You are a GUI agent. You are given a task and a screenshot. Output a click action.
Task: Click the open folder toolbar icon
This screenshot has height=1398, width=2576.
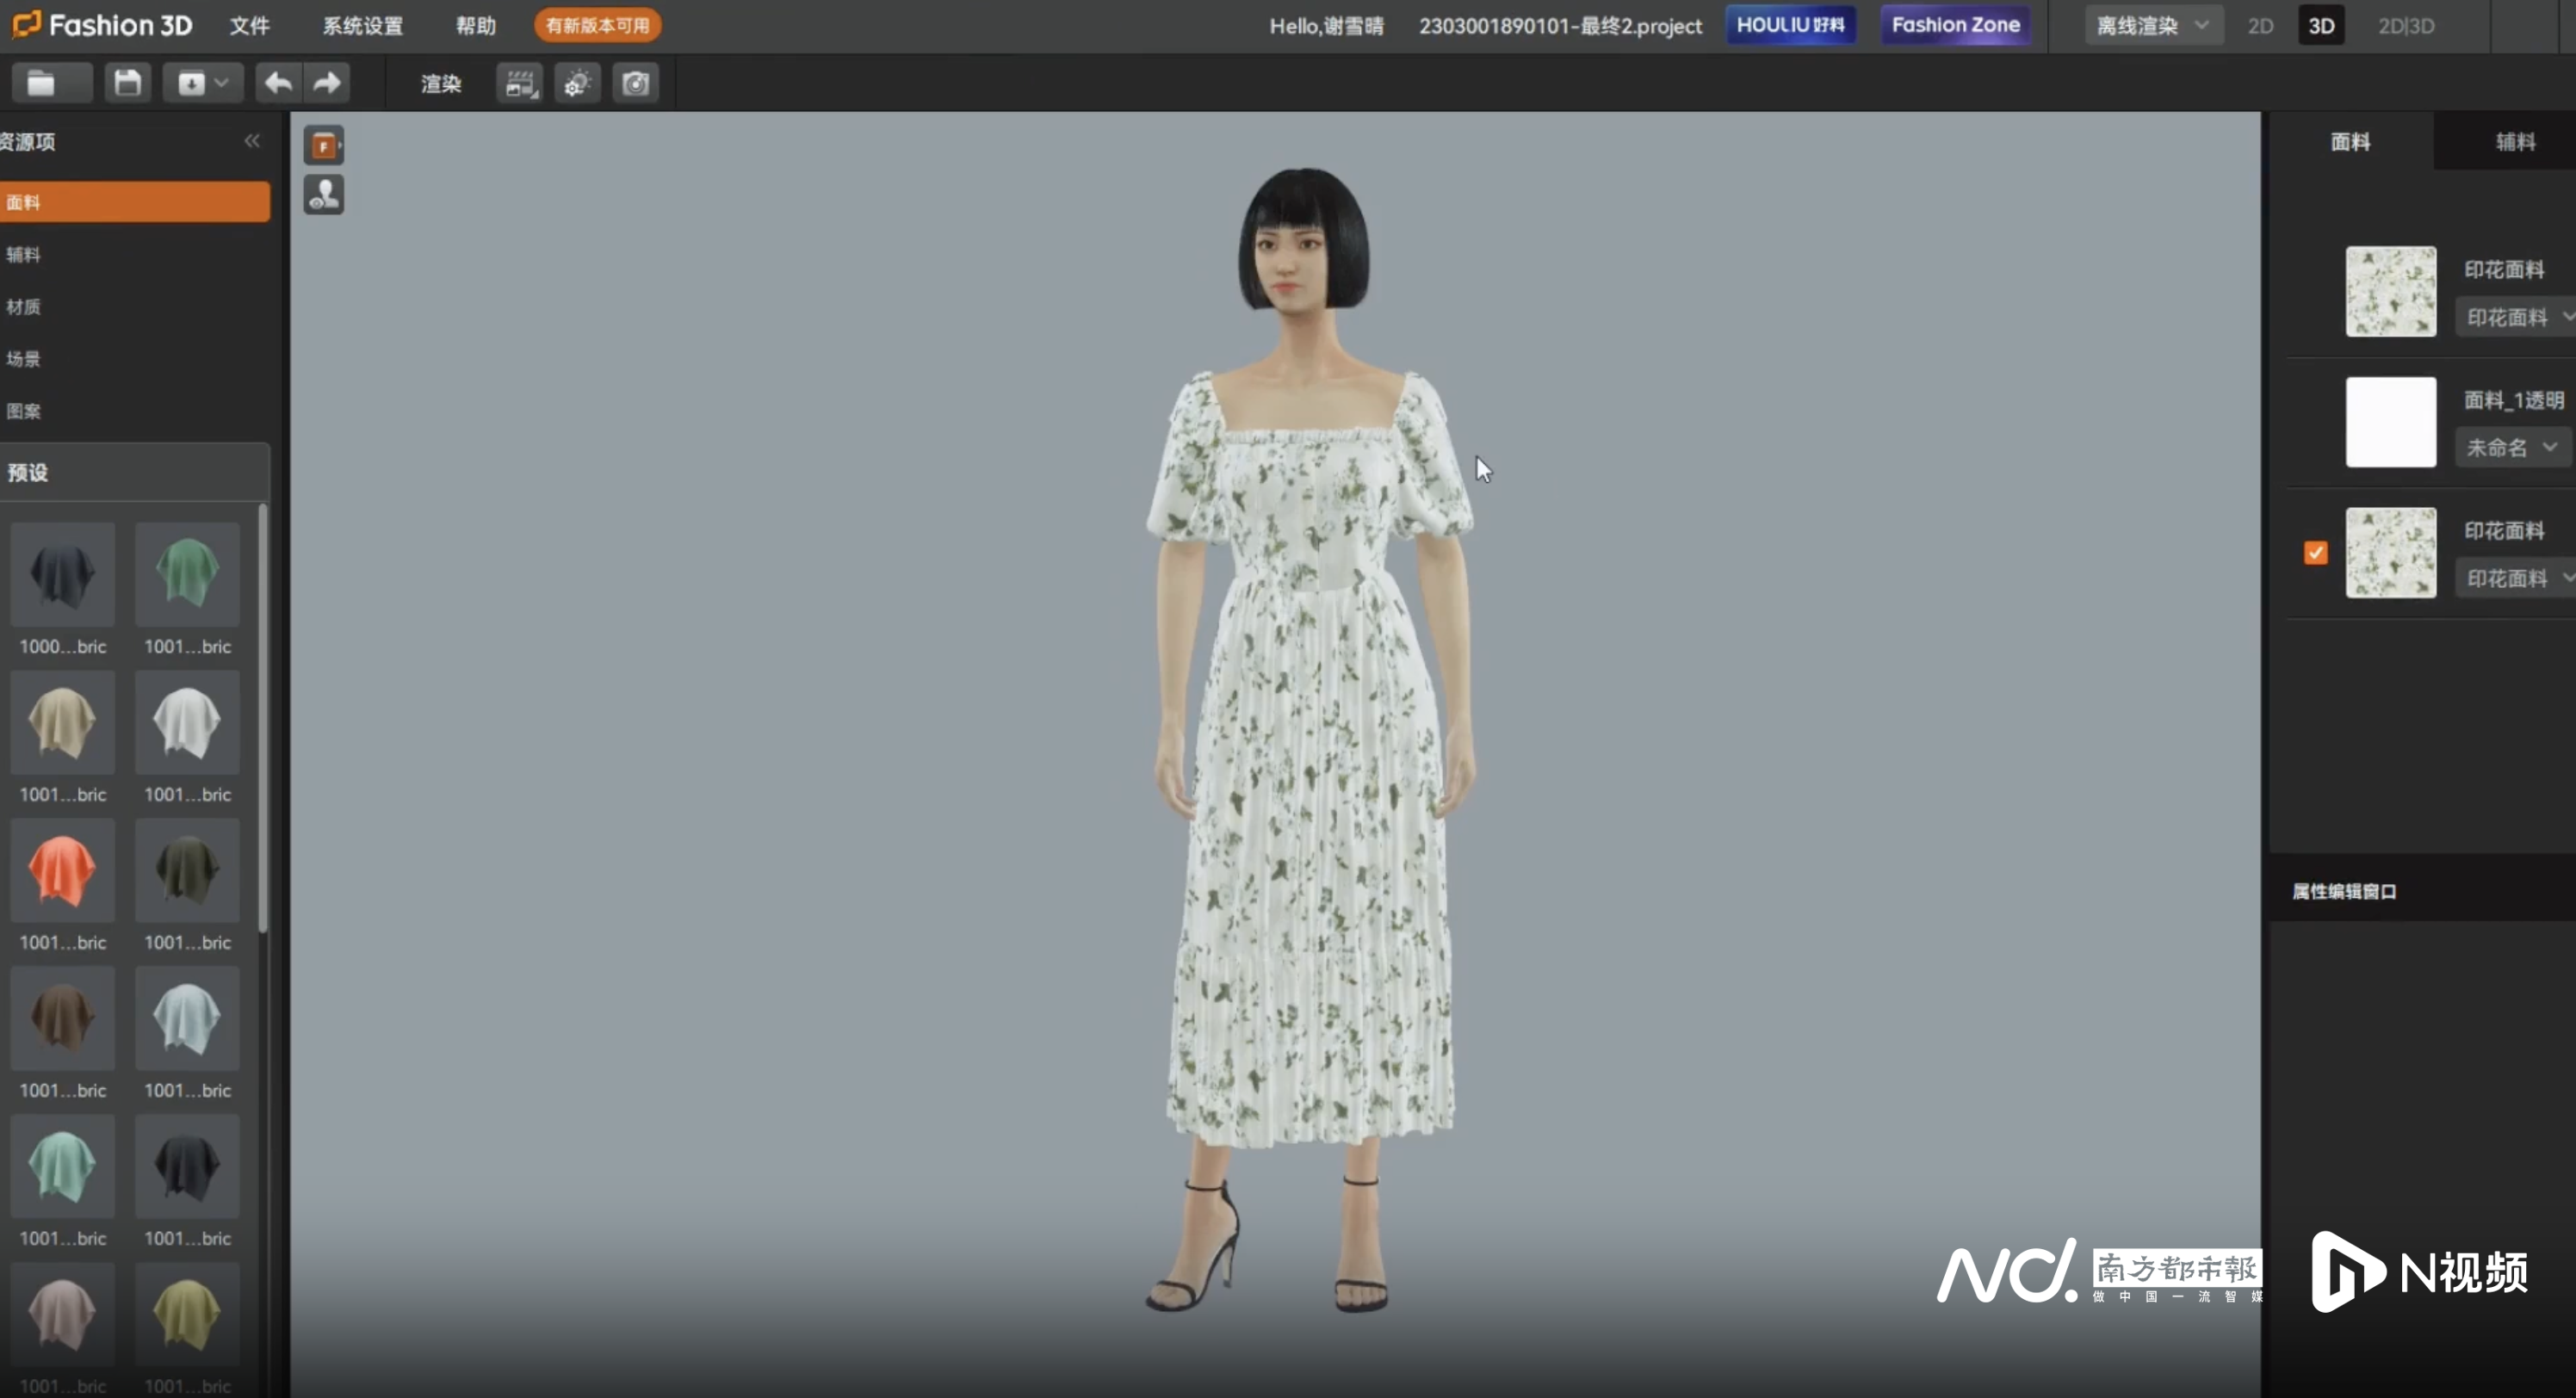[x=42, y=83]
